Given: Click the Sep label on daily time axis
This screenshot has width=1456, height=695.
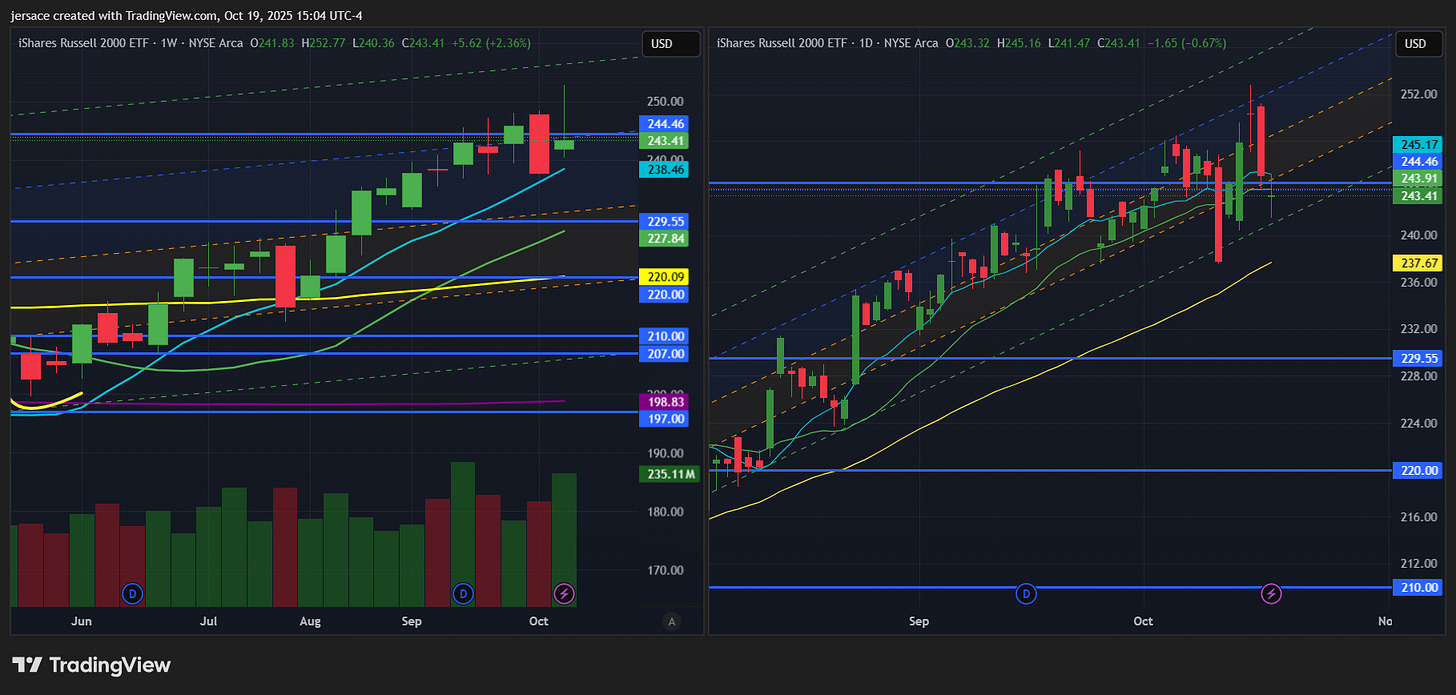Looking at the screenshot, I should tap(919, 621).
